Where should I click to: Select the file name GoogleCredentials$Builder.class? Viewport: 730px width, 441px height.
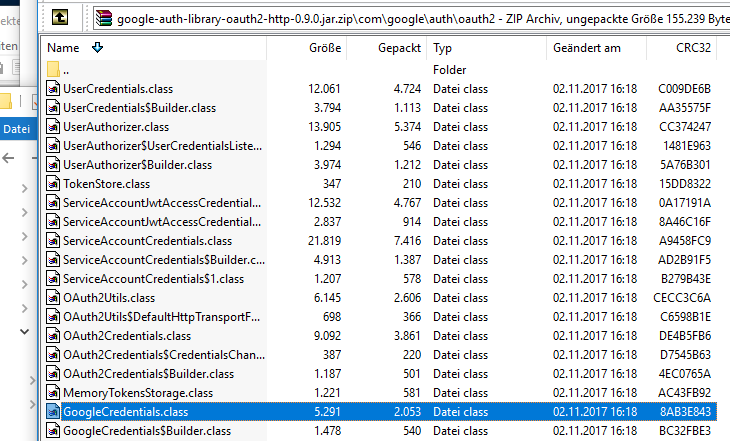(147, 431)
